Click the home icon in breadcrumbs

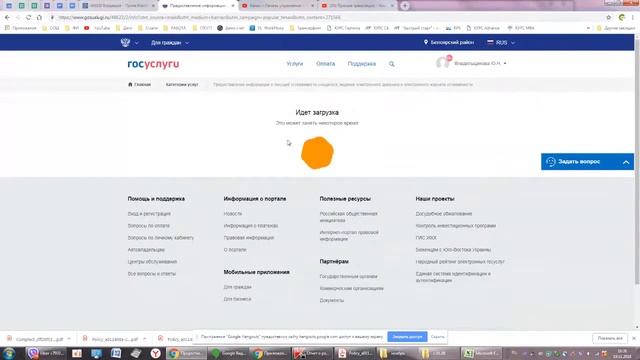[x=130, y=84]
